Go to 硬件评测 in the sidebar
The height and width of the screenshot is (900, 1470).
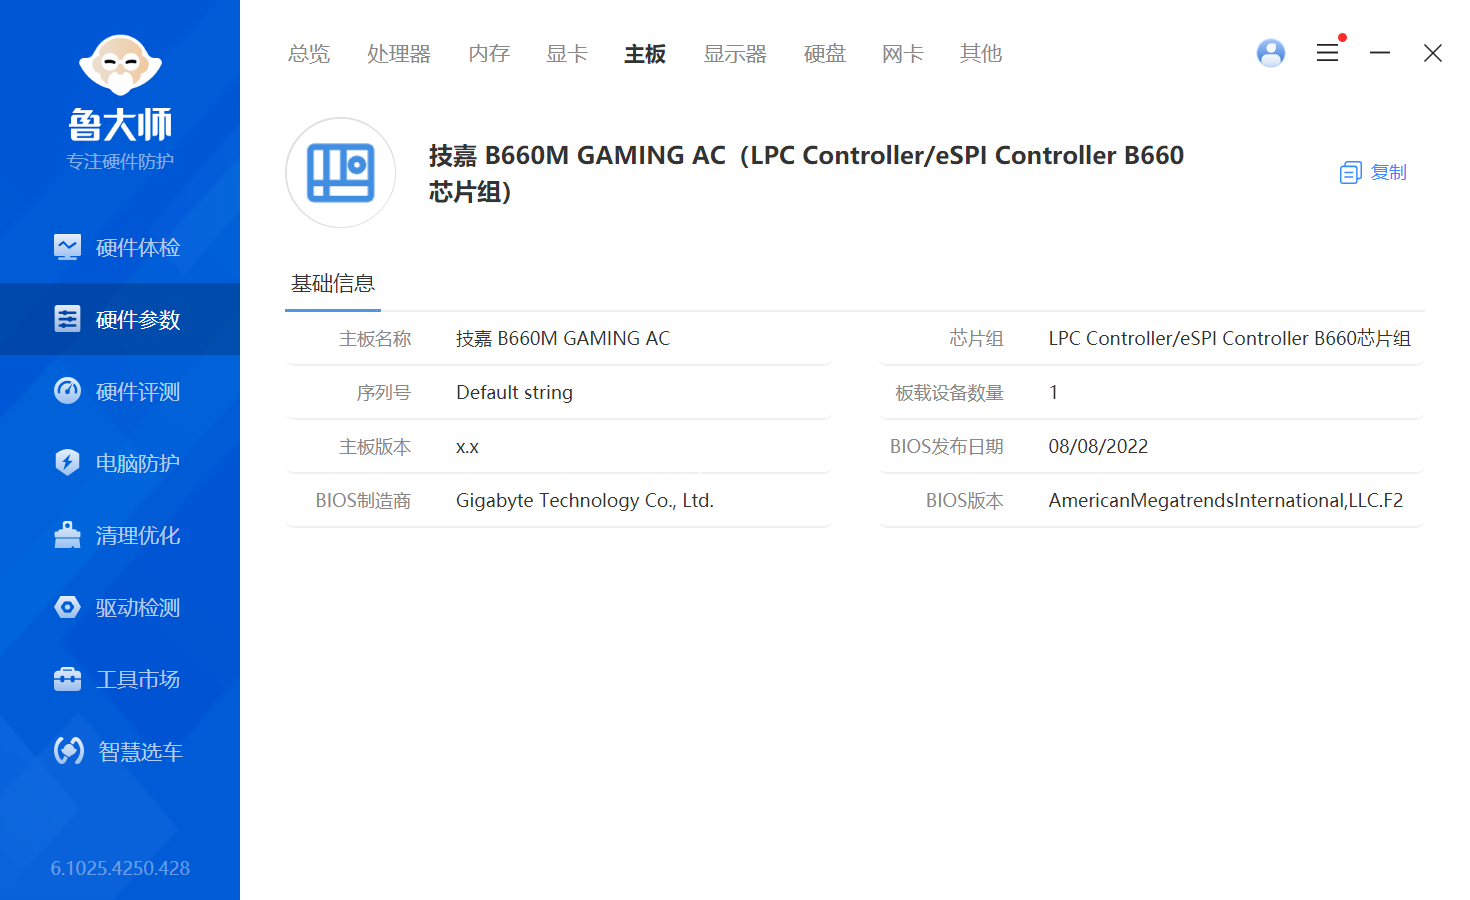120,391
